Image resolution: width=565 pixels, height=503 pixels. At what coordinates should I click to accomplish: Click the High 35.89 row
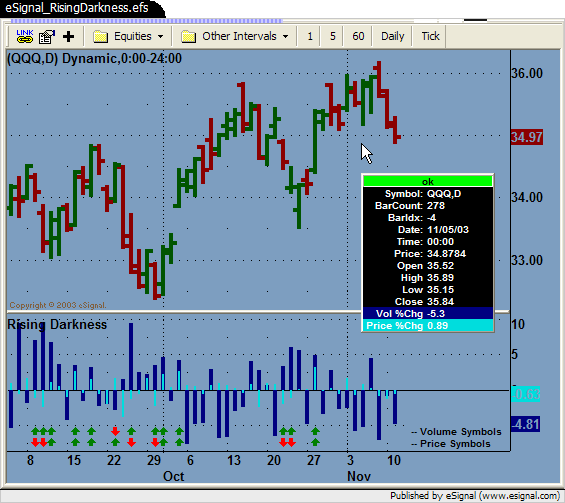point(428,278)
